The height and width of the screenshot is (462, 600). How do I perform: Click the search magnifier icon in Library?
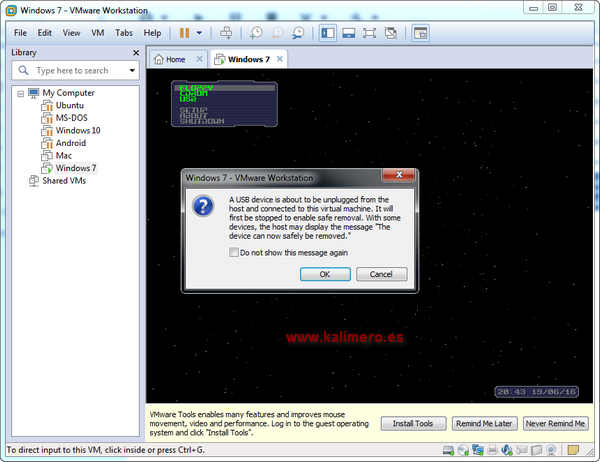point(24,70)
